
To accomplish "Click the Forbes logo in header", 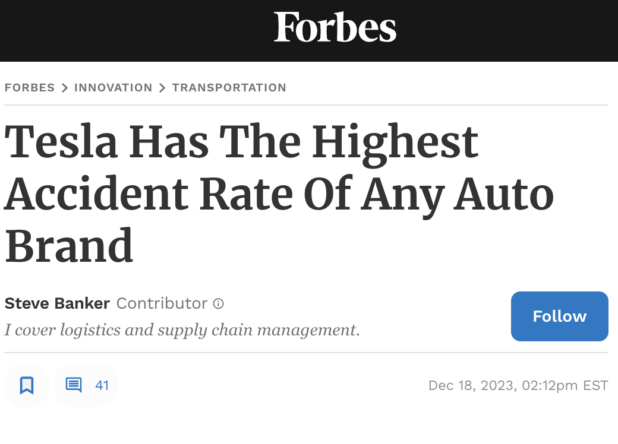I will [x=335, y=28].
